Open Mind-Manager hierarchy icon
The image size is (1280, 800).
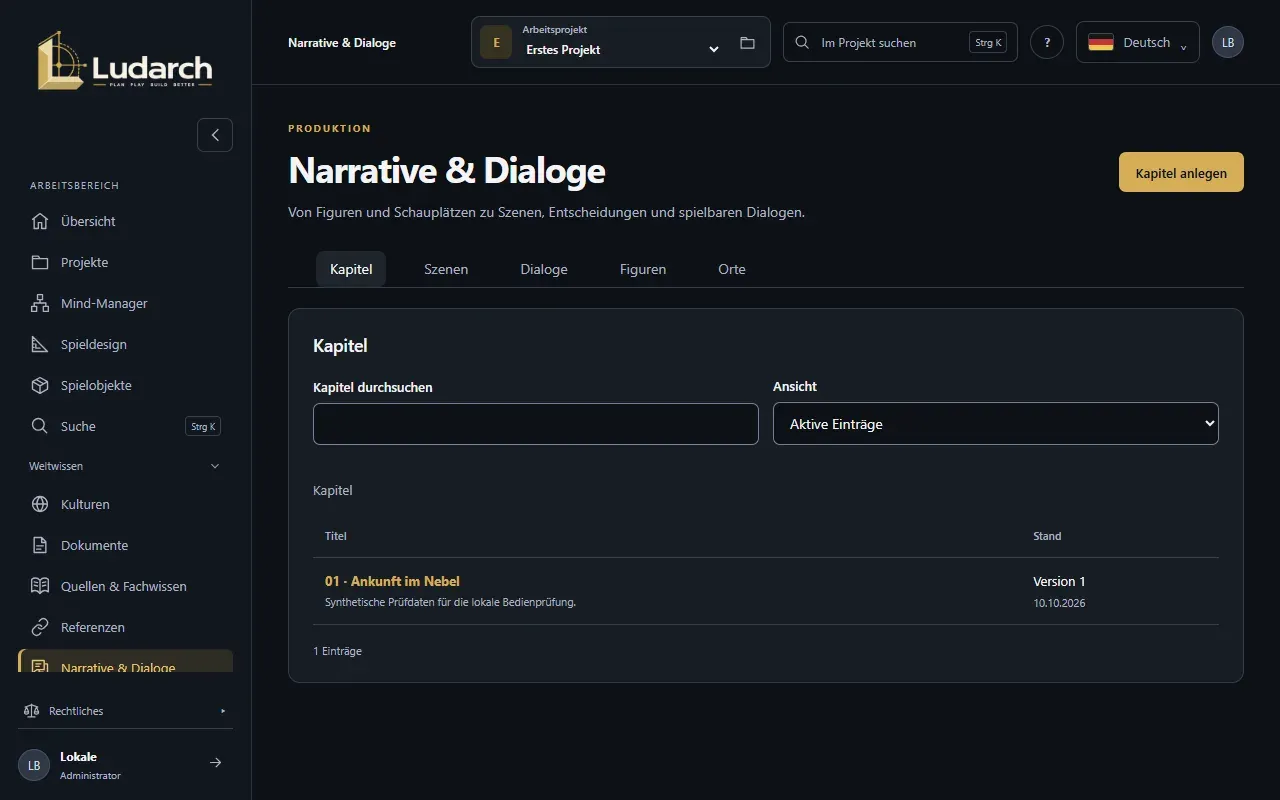40,303
